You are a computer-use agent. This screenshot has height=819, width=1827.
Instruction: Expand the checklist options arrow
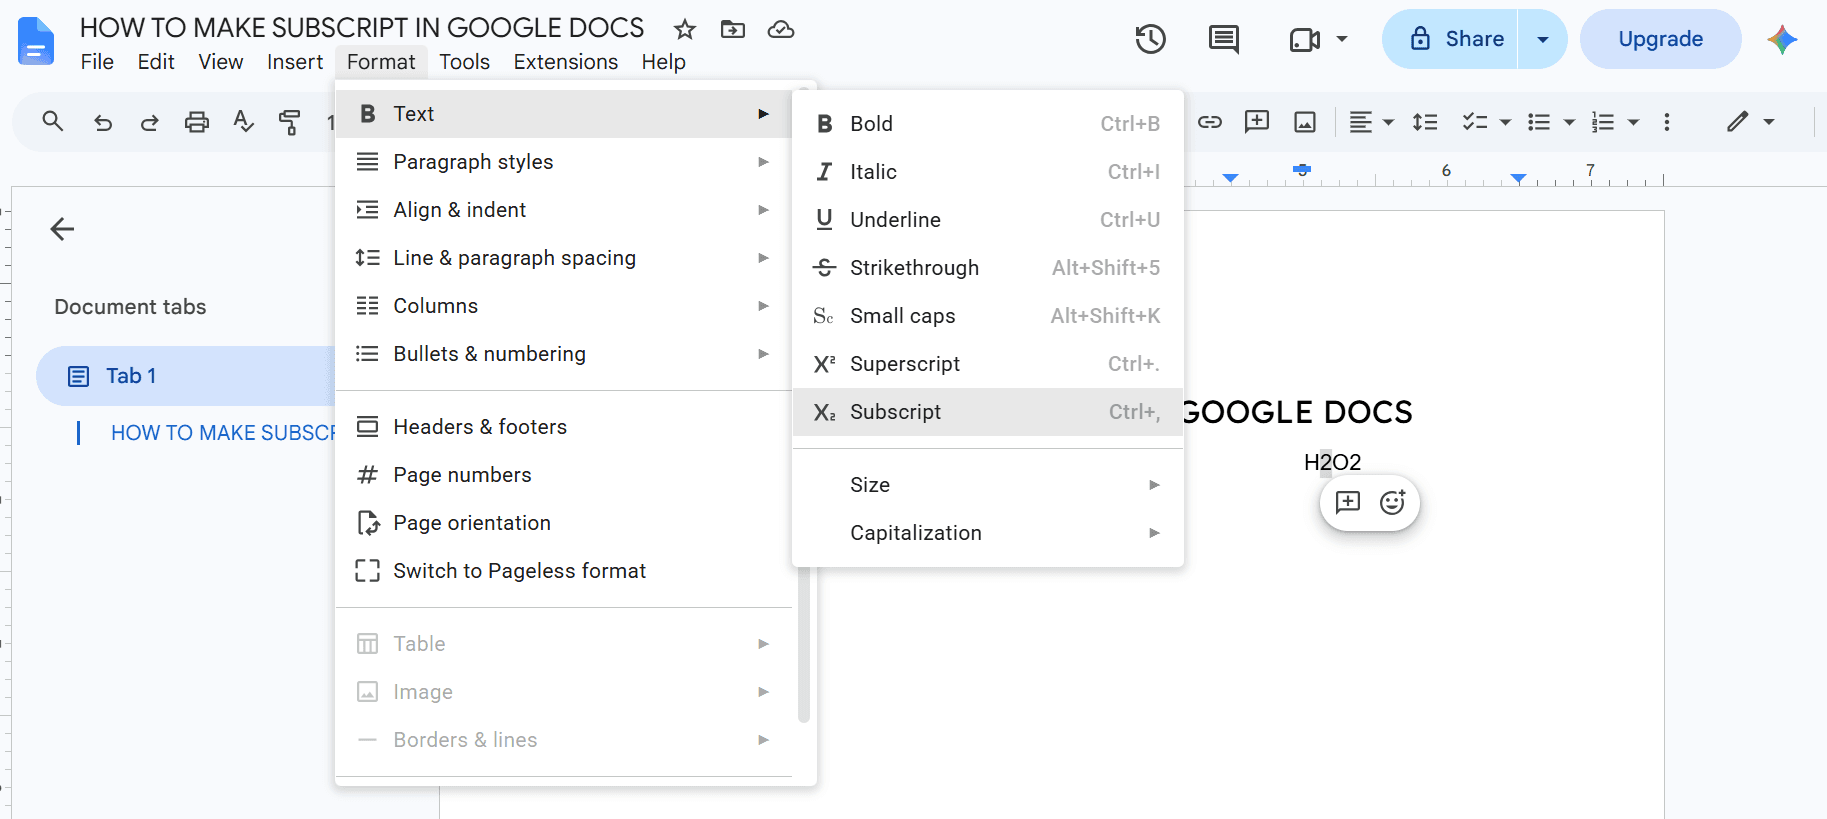1505,122
